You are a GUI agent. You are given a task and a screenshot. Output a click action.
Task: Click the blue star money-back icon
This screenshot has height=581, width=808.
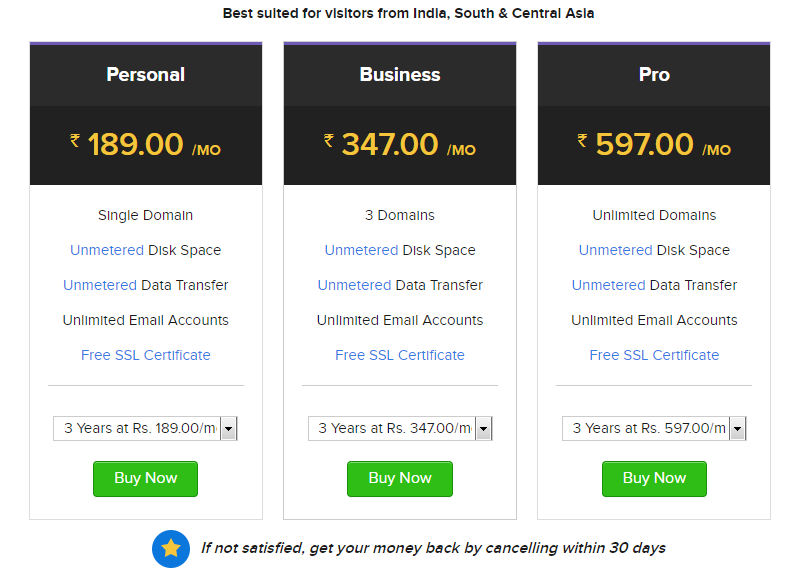pyautogui.click(x=171, y=548)
